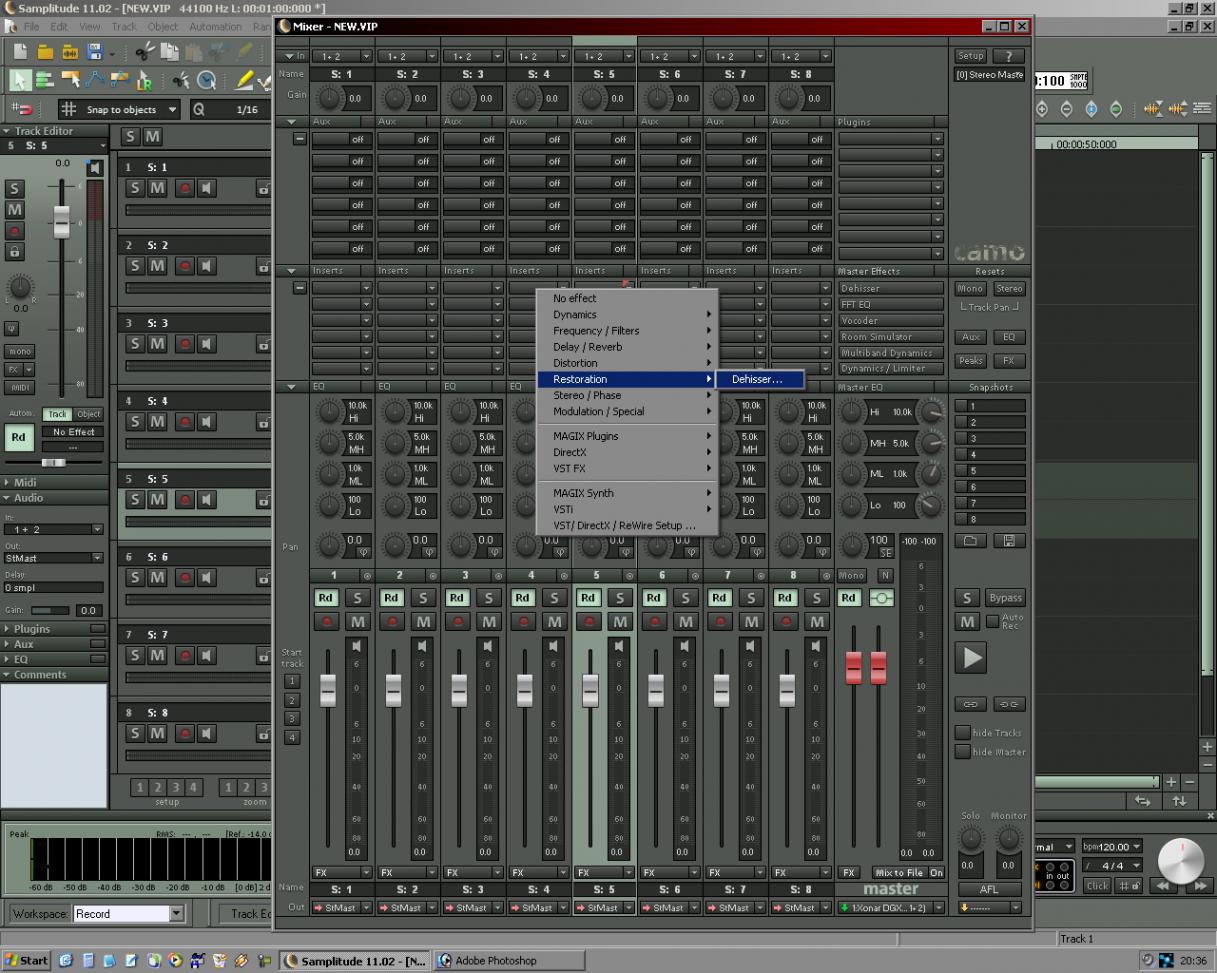
Task: Select the universal arrow mouse mode tool
Action: coord(18,81)
